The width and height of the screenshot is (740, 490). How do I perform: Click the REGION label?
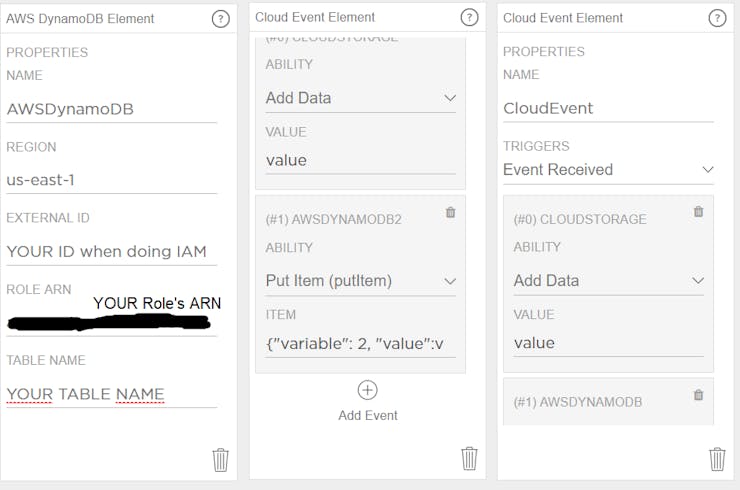click(x=31, y=147)
